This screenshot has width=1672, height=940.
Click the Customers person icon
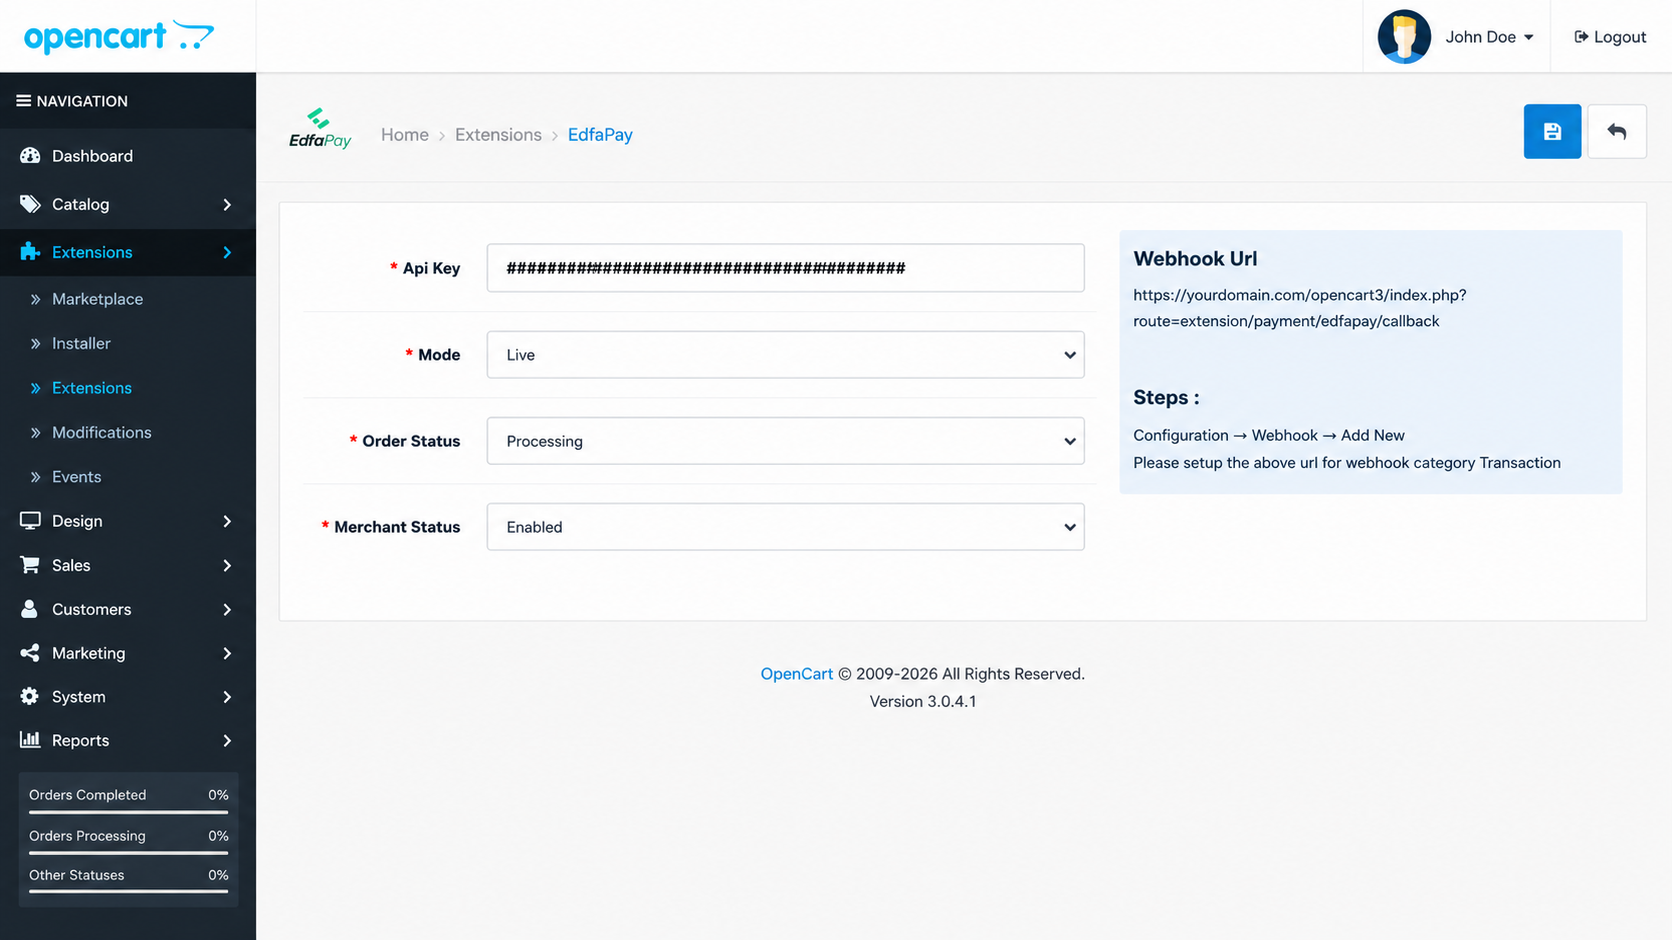point(30,609)
